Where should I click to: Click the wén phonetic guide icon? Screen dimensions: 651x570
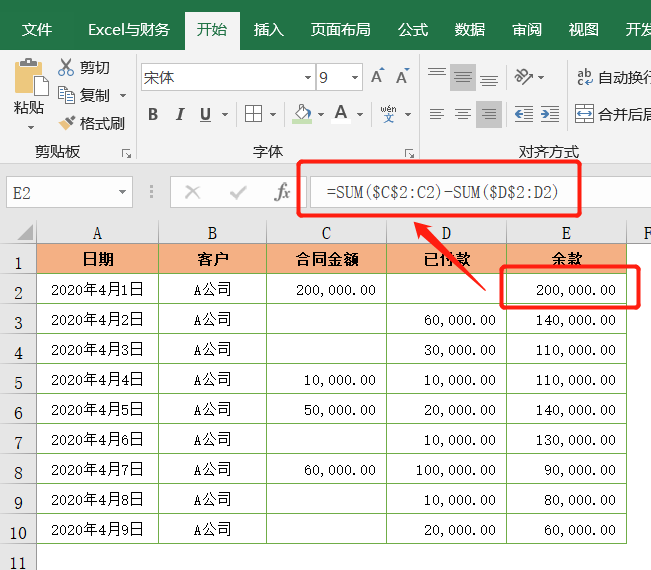pyautogui.click(x=389, y=113)
